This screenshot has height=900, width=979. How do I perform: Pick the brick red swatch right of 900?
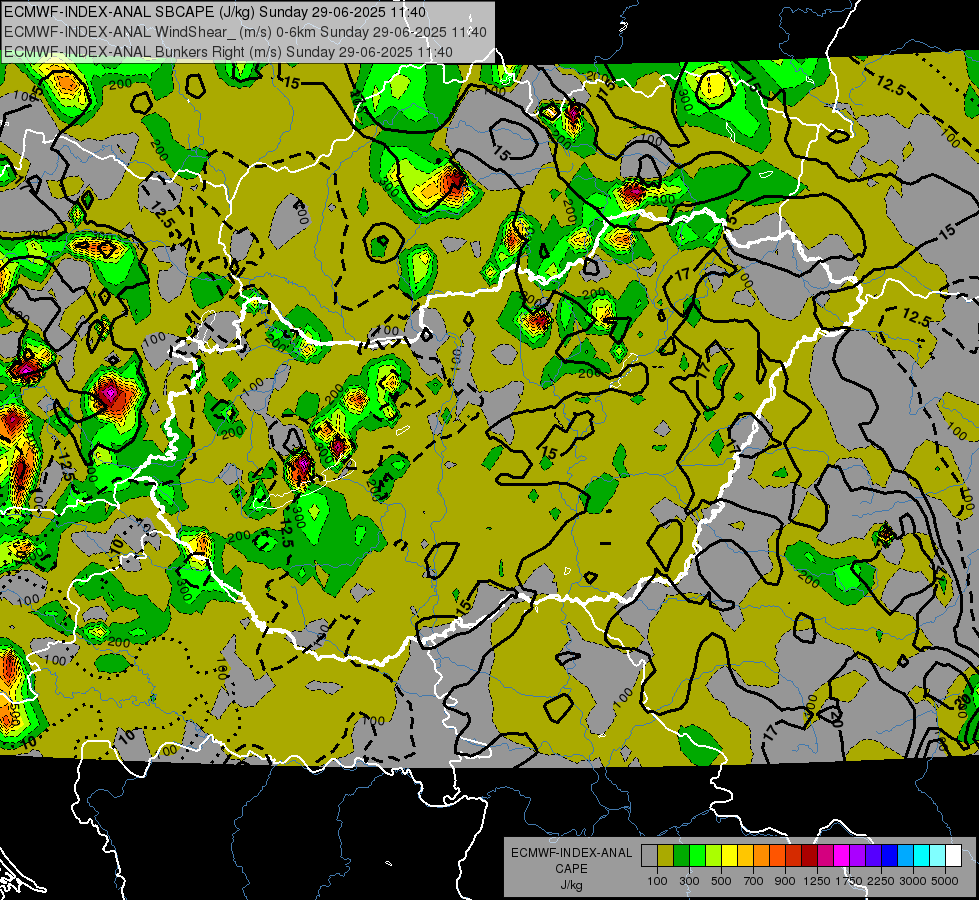tap(794, 856)
